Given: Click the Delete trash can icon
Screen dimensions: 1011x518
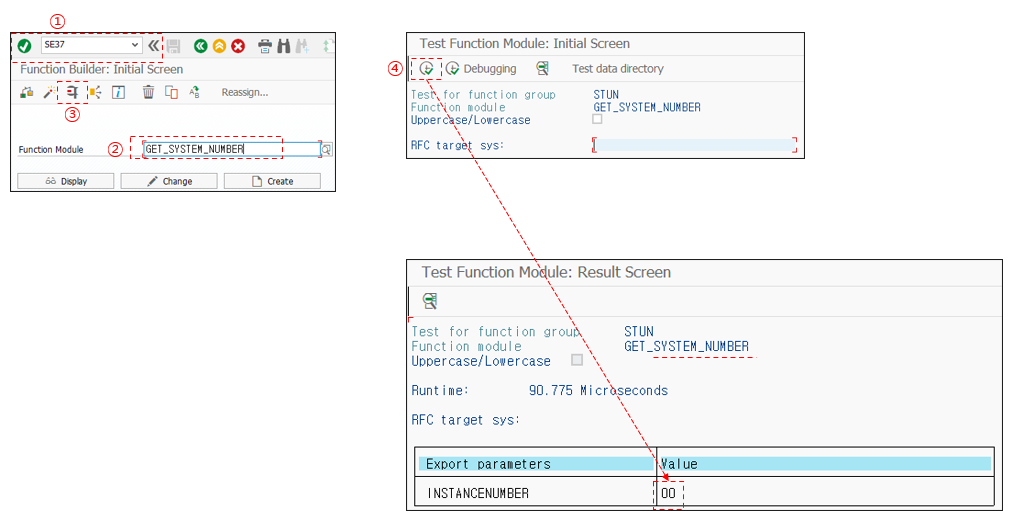Looking at the screenshot, I should tap(148, 92).
